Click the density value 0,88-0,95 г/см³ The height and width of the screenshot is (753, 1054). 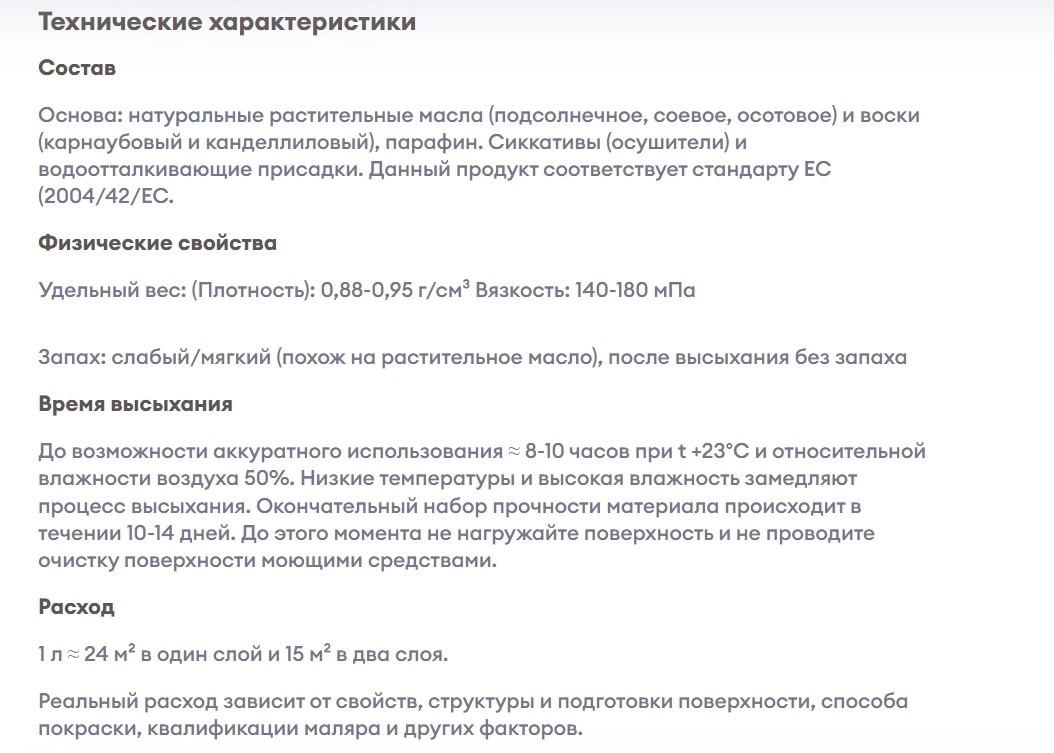coord(395,290)
